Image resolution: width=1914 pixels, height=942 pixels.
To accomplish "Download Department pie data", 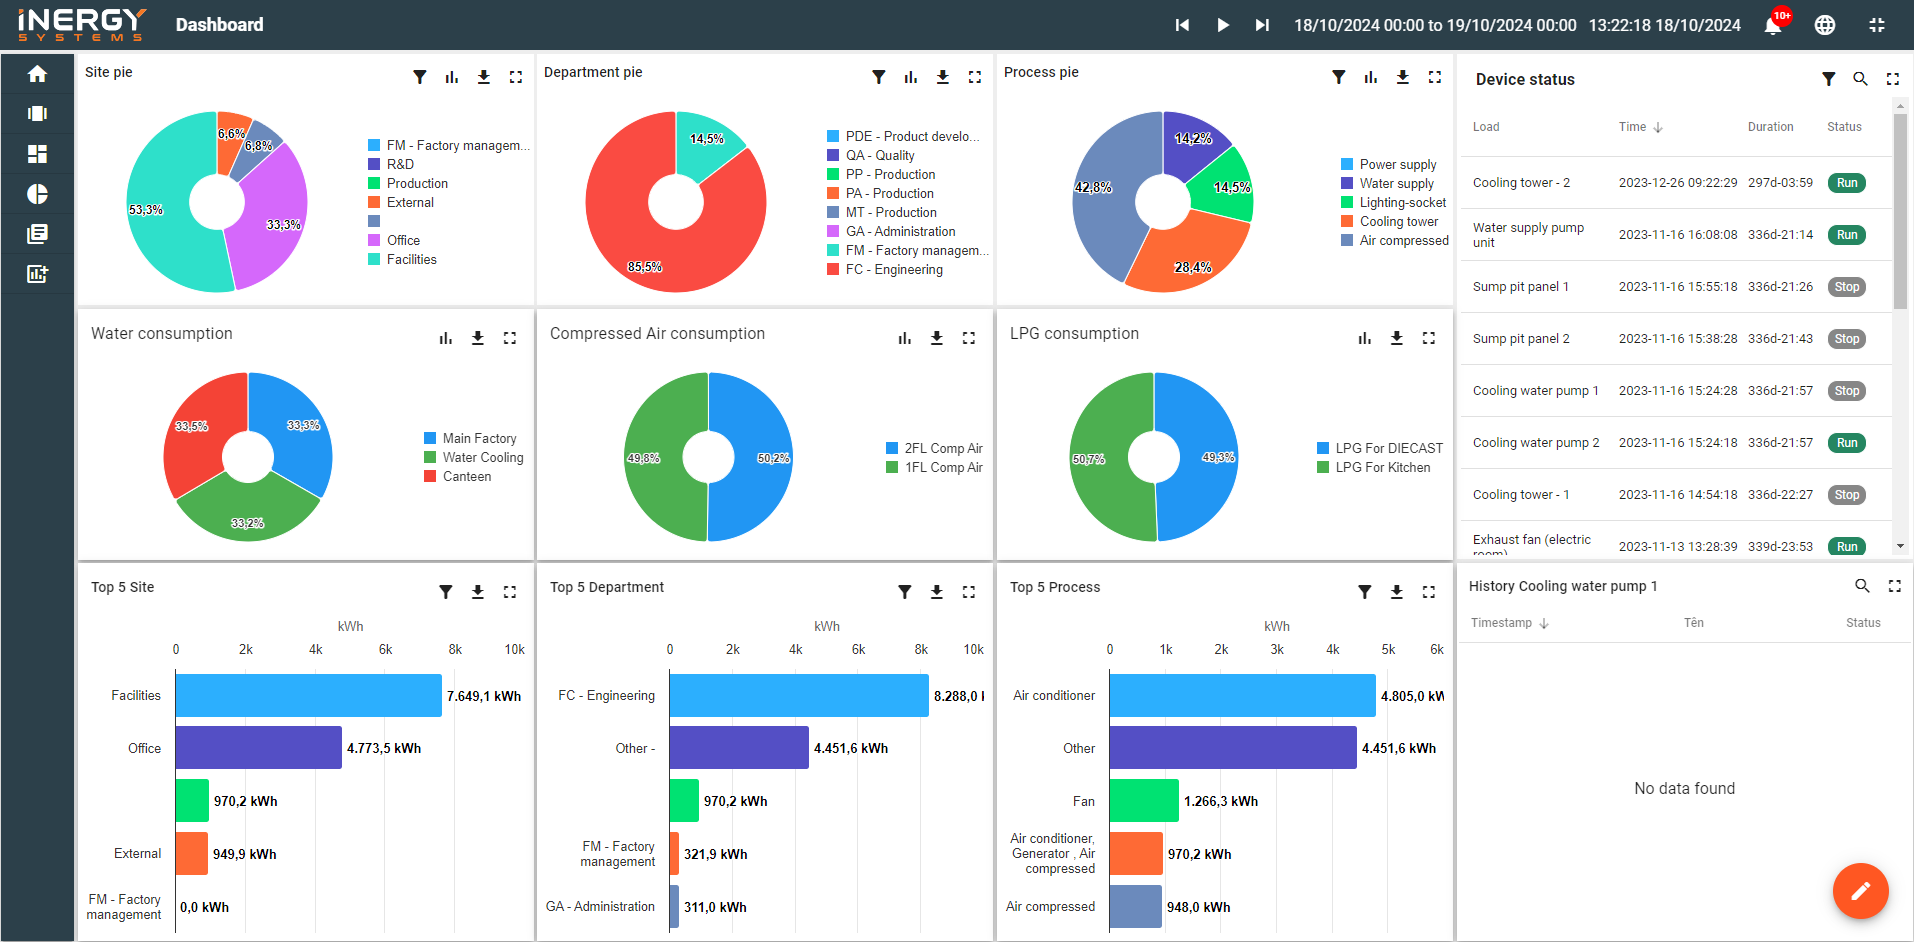I will pyautogui.click(x=943, y=77).
